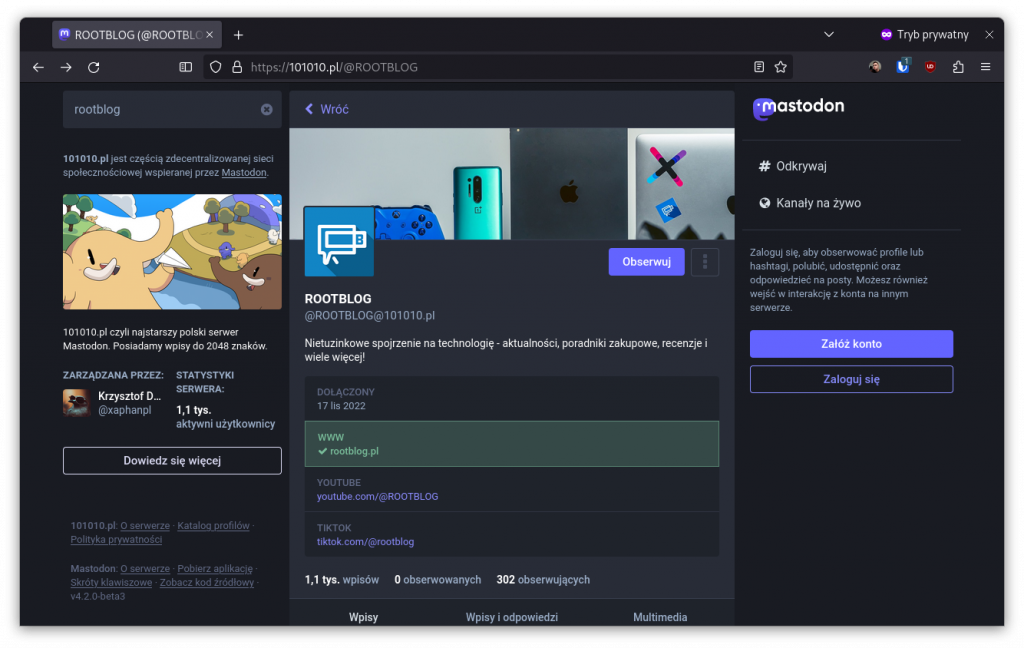Open the uBlock Origin extension icon
The width and height of the screenshot is (1024, 648).
[929, 66]
